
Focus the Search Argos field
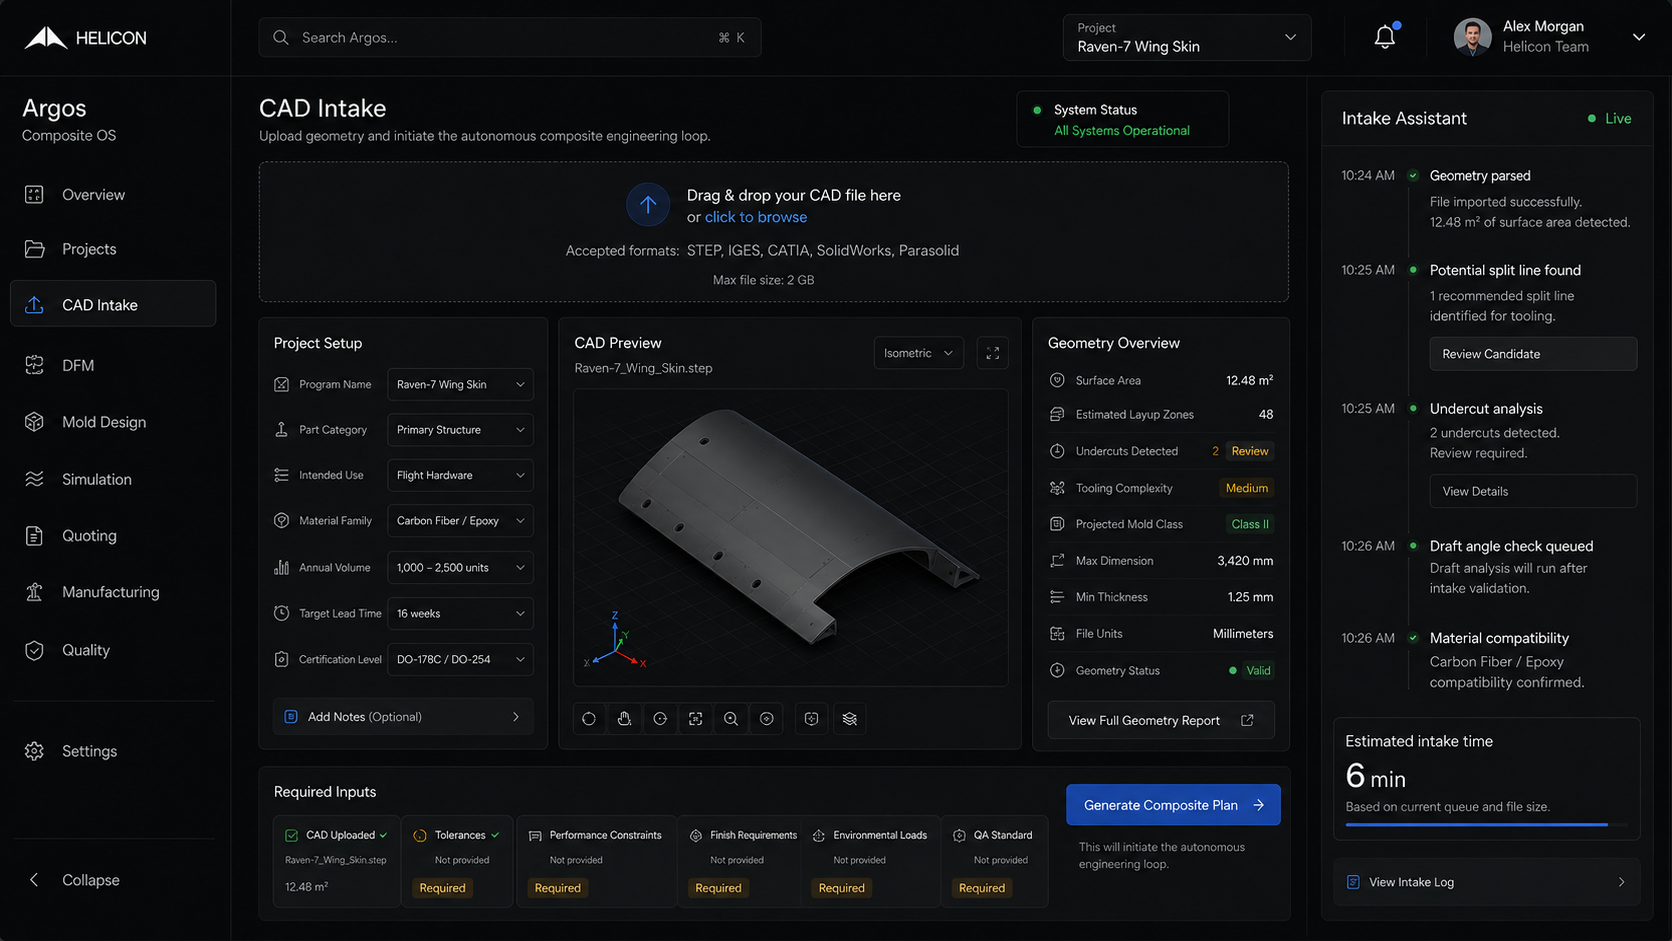510,37
